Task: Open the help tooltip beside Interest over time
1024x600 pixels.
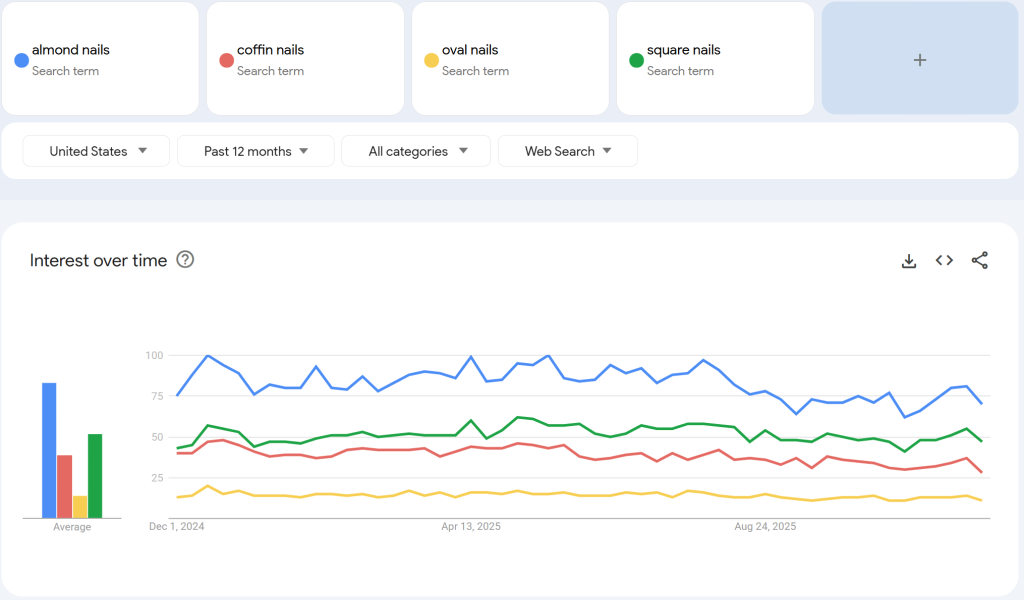Action: [x=185, y=260]
